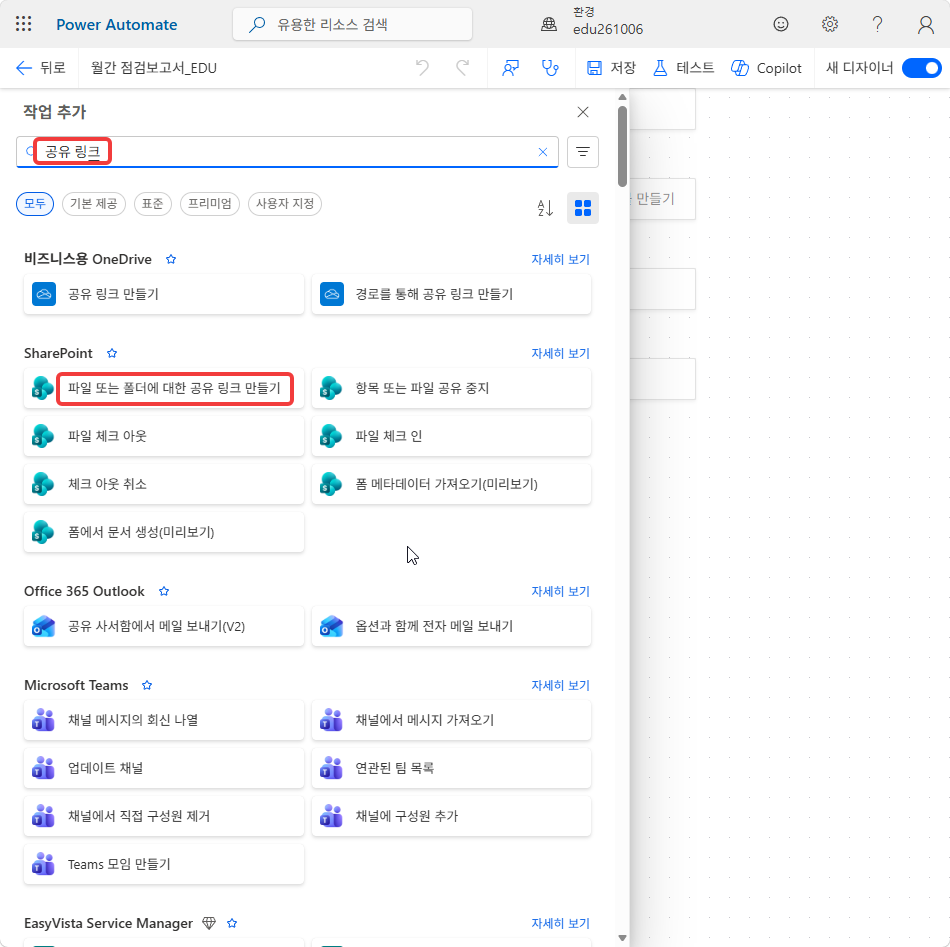950x947 pixels.
Task: Open the flow checker stethoscope icon
Action: point(550,67)
